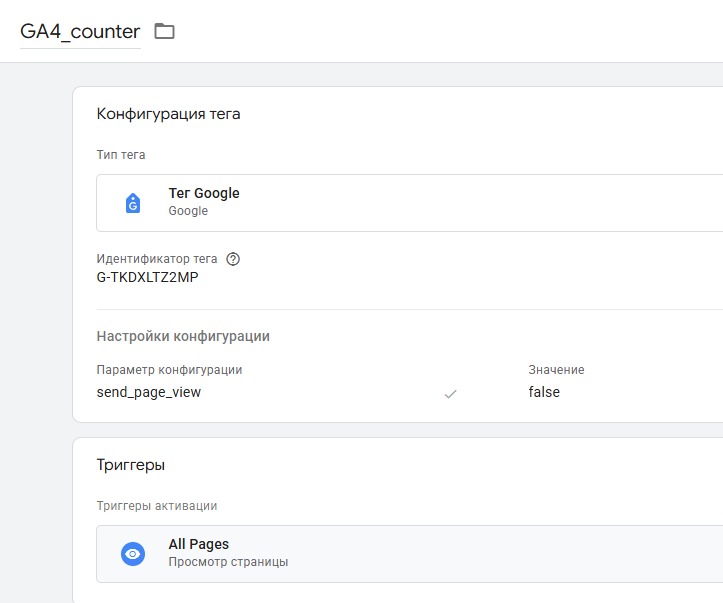
Task: Open help icon for Идентификатор тега
Action: [233, 259]
